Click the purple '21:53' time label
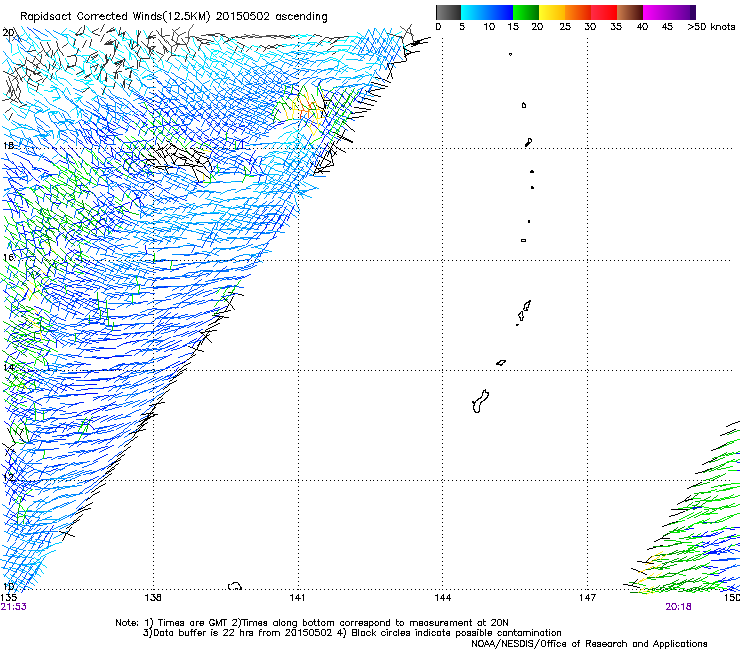The height and width of the screenshot is (650, 740). tap(14, 607)
